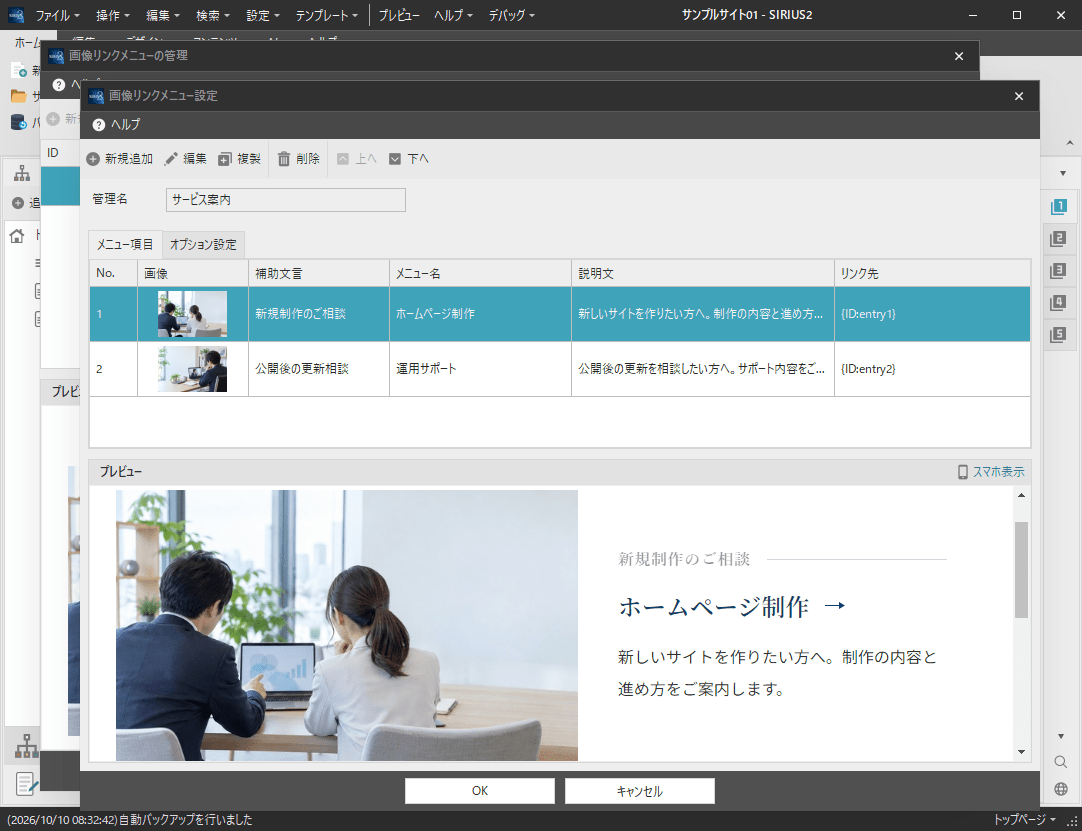Open the デバッグ menu
Image resolution: width=1082 pixels, height=831 pixels.
[x=511, y=15]
